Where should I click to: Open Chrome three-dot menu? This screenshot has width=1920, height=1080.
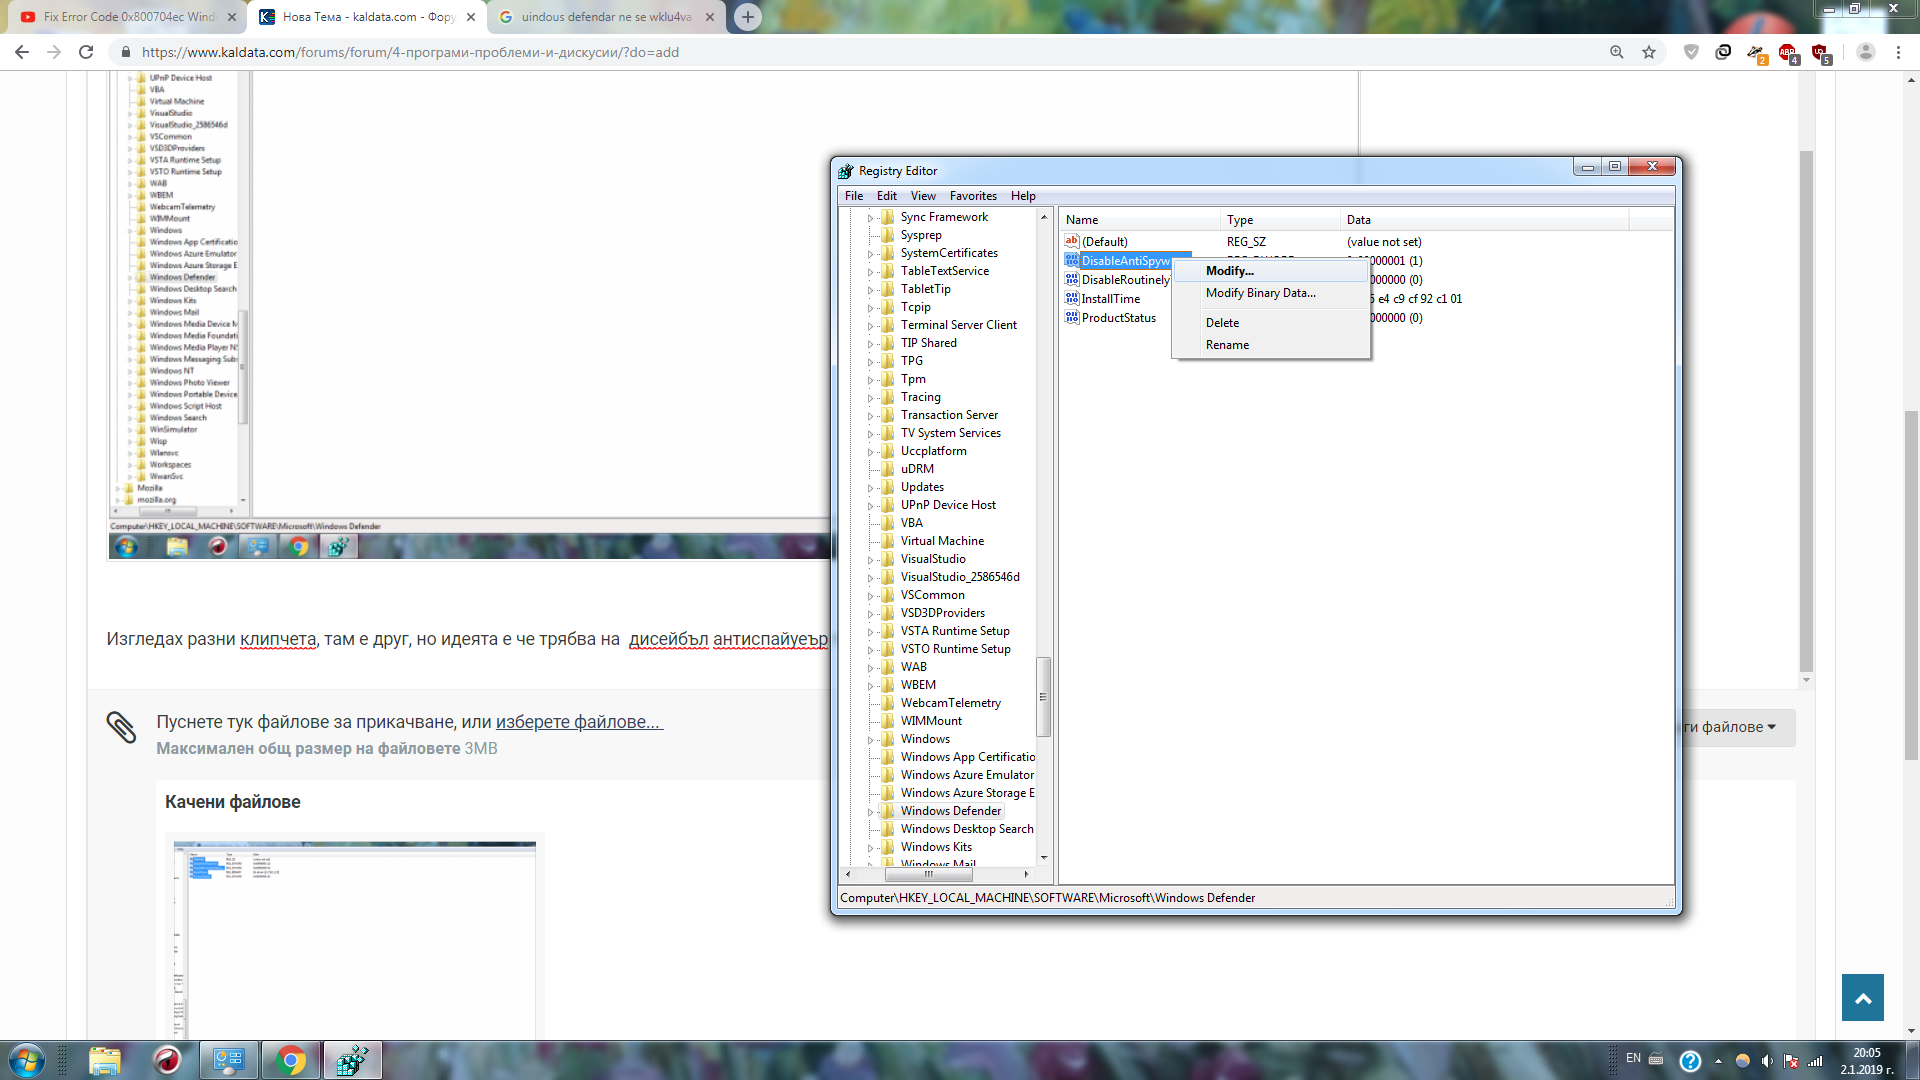(1898, 52)
